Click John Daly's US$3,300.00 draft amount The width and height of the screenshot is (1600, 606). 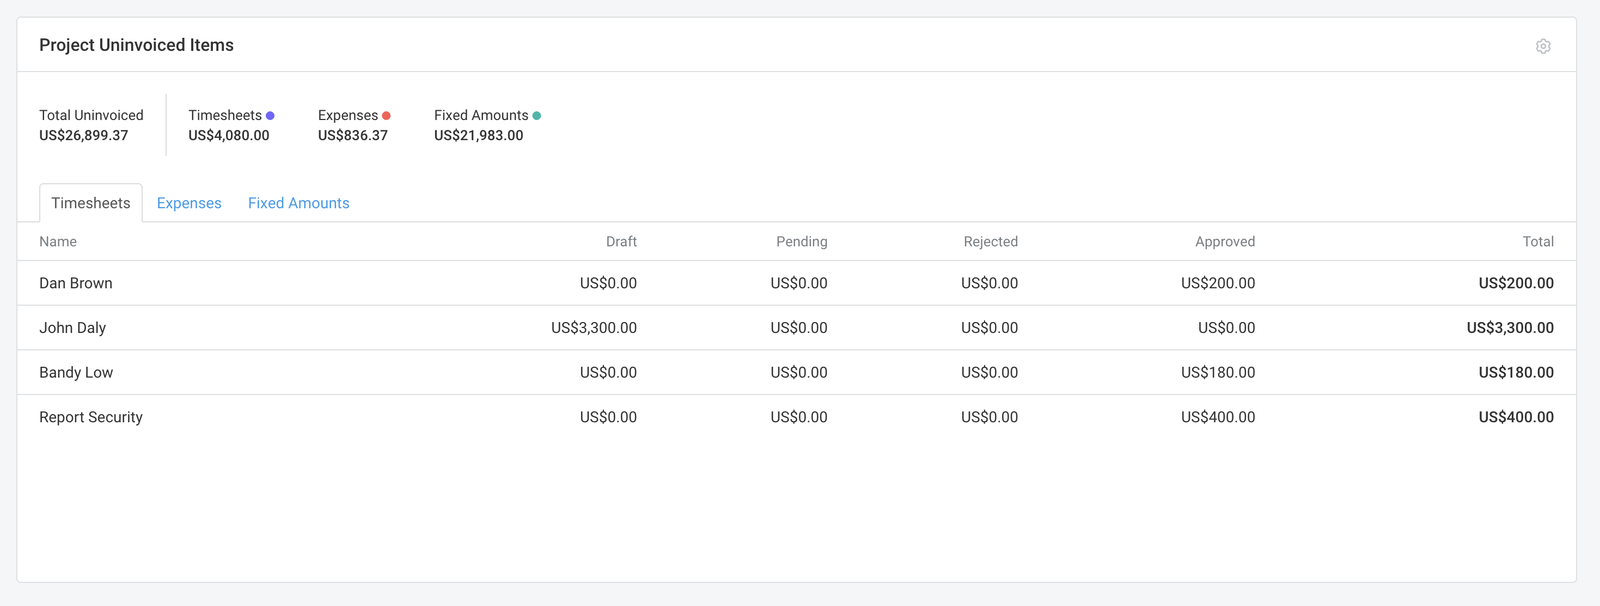point(593,328)
